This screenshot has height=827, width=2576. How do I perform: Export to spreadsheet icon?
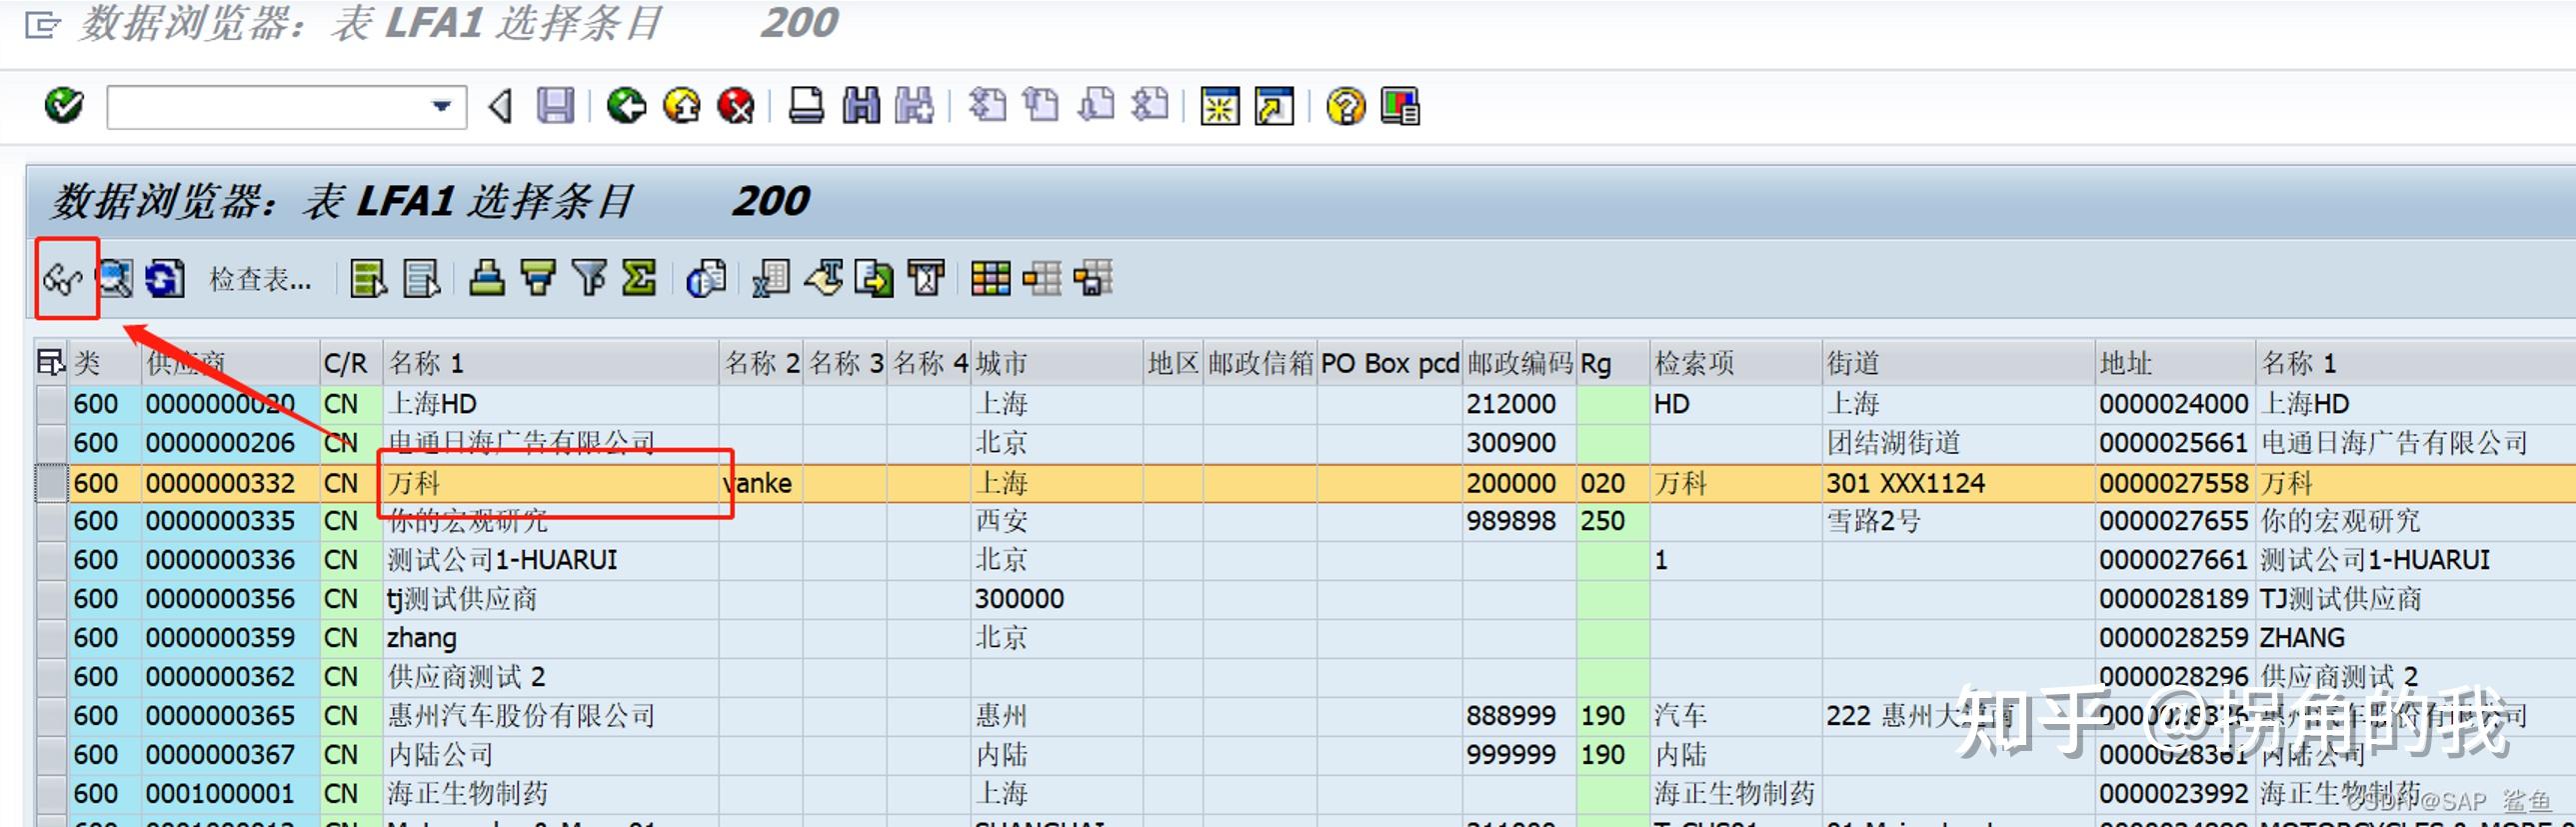771,279
